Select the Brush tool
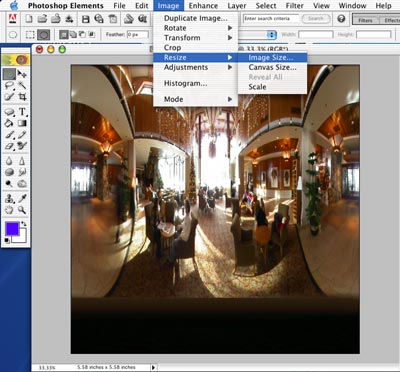This screenshot has height=372, width=400. coord(9,135)
